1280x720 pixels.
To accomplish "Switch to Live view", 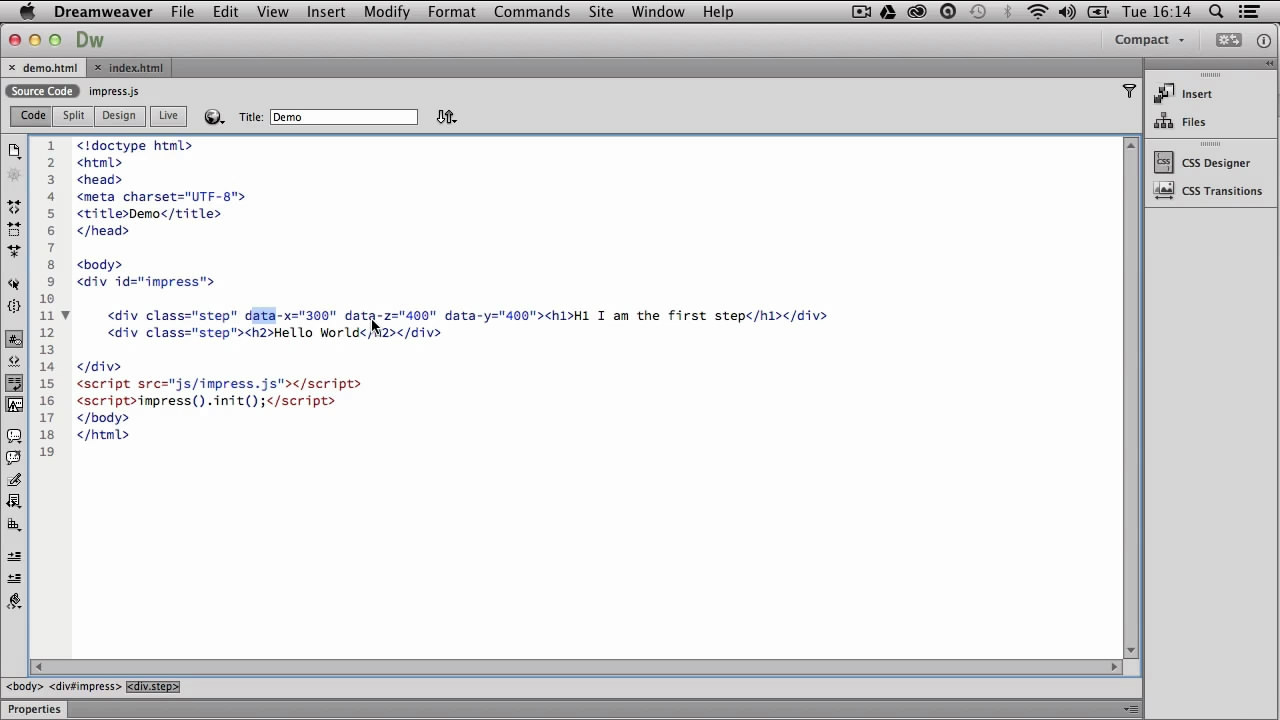I will pos(168,116).
